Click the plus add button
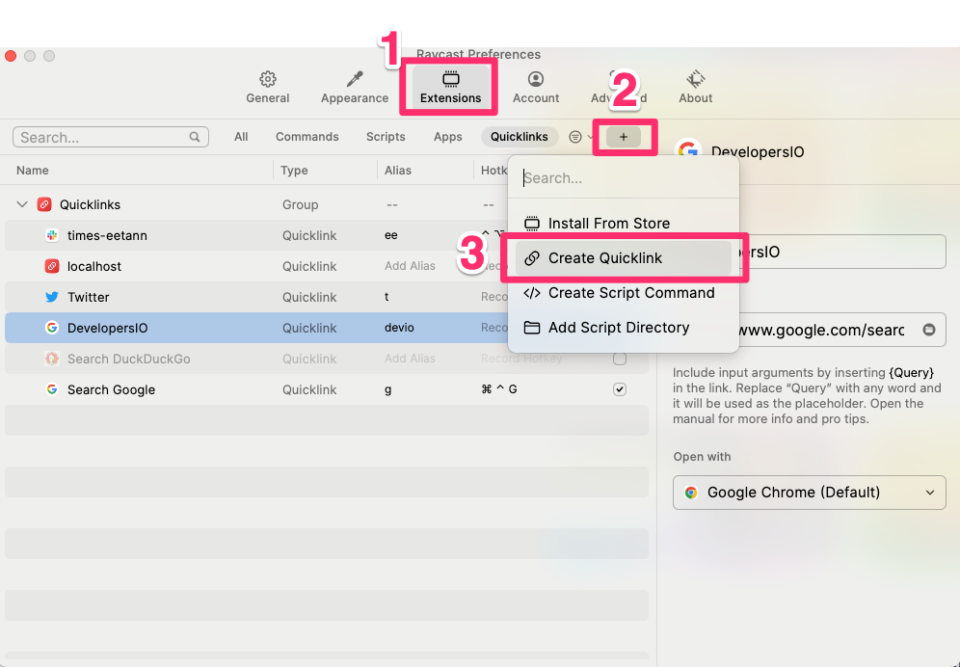This screenshot has width=960, height=667. coord(623,137)
